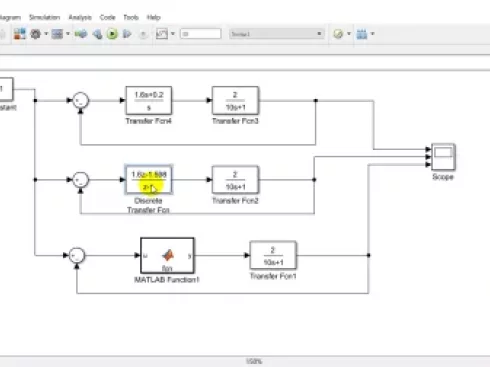The height and width of the screenshot is (367, 490).
Task: Click the Model Advisor checkmark icon
Action: [x=338, y=34]
